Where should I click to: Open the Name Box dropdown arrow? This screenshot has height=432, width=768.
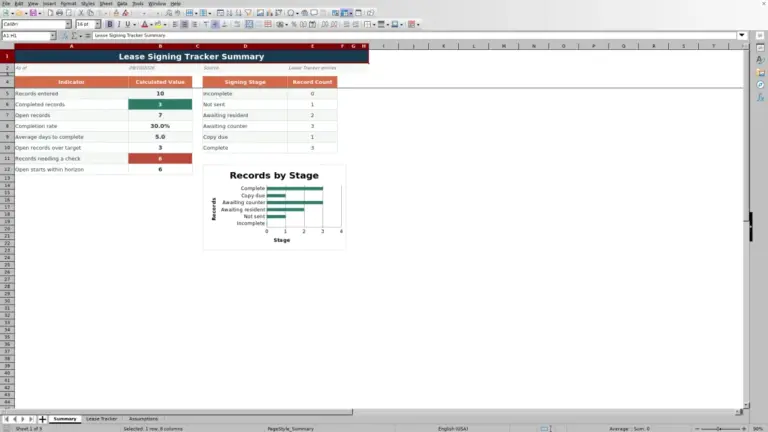tap(53, 36)
